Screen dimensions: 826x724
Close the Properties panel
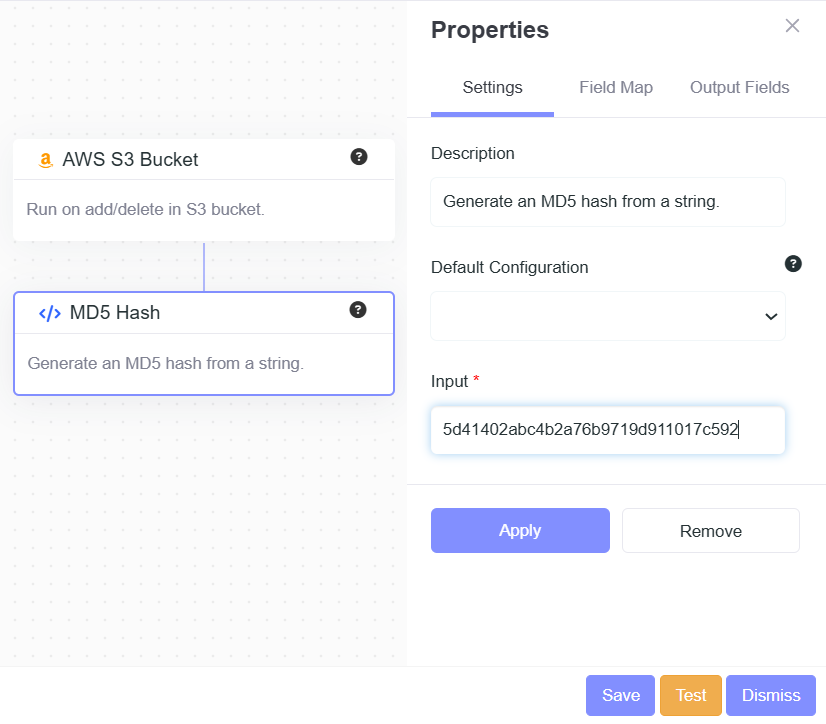point(792,26)
